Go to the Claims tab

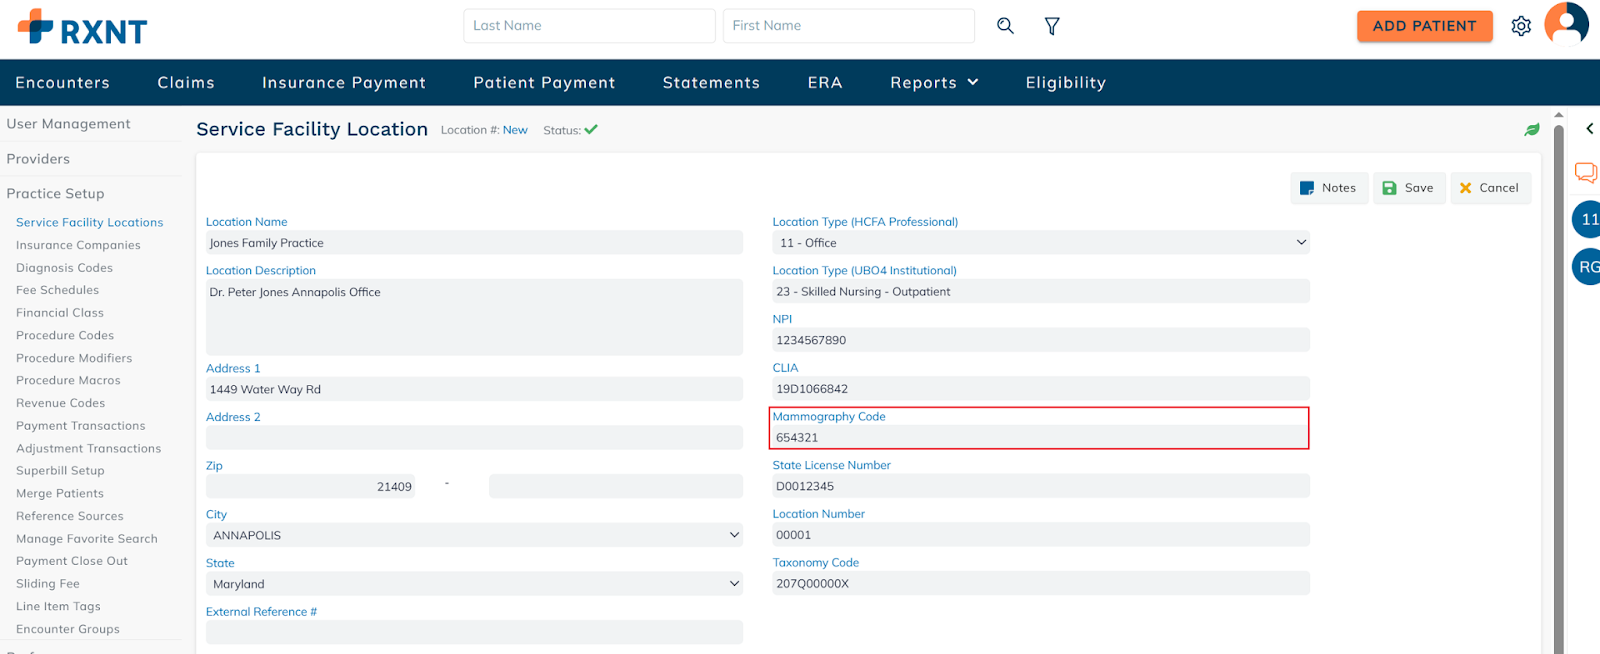point(186,83)
